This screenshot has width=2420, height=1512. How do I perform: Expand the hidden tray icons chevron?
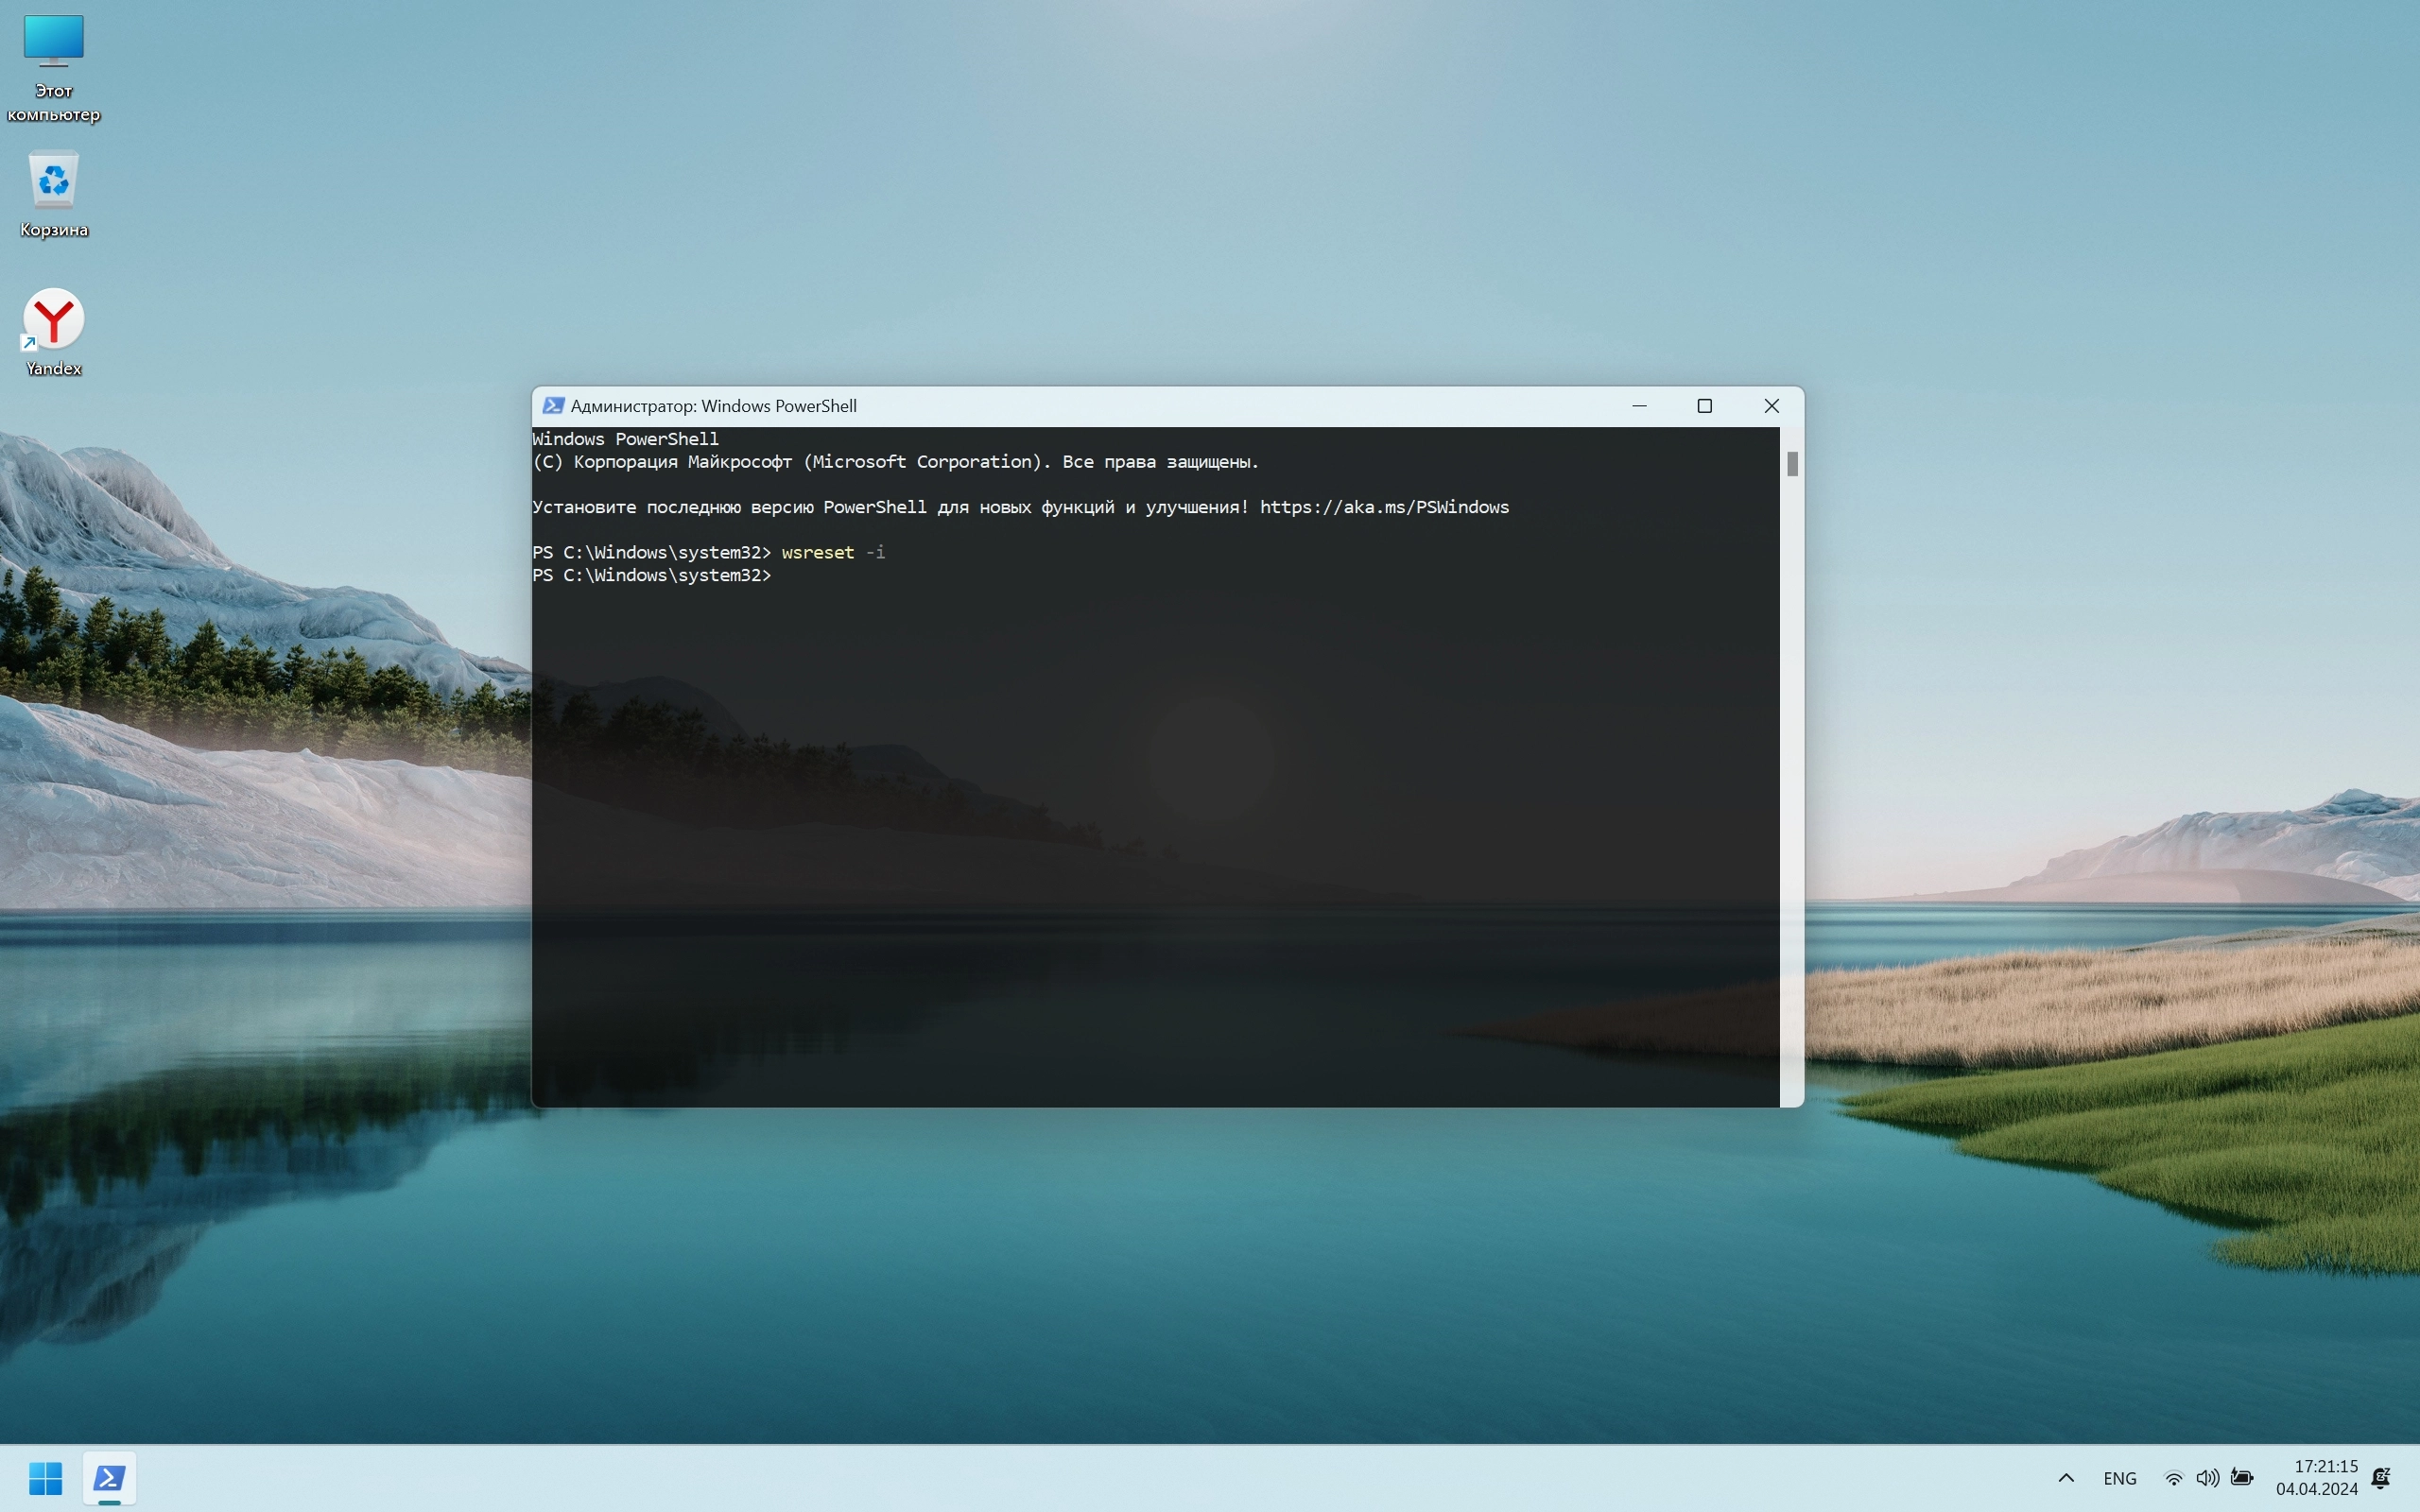pyautogui.click(x=2066, y=1478)
